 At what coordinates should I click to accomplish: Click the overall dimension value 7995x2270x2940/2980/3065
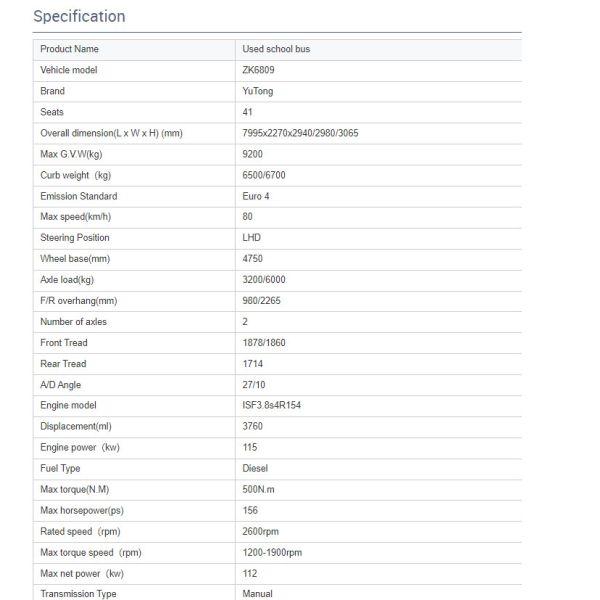tap(300, 133)
